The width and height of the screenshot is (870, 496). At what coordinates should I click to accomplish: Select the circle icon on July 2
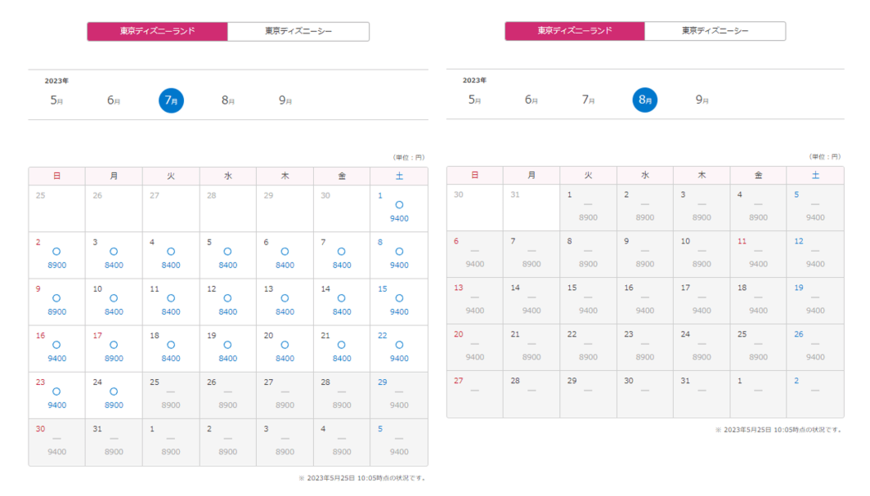click(57, 252)
